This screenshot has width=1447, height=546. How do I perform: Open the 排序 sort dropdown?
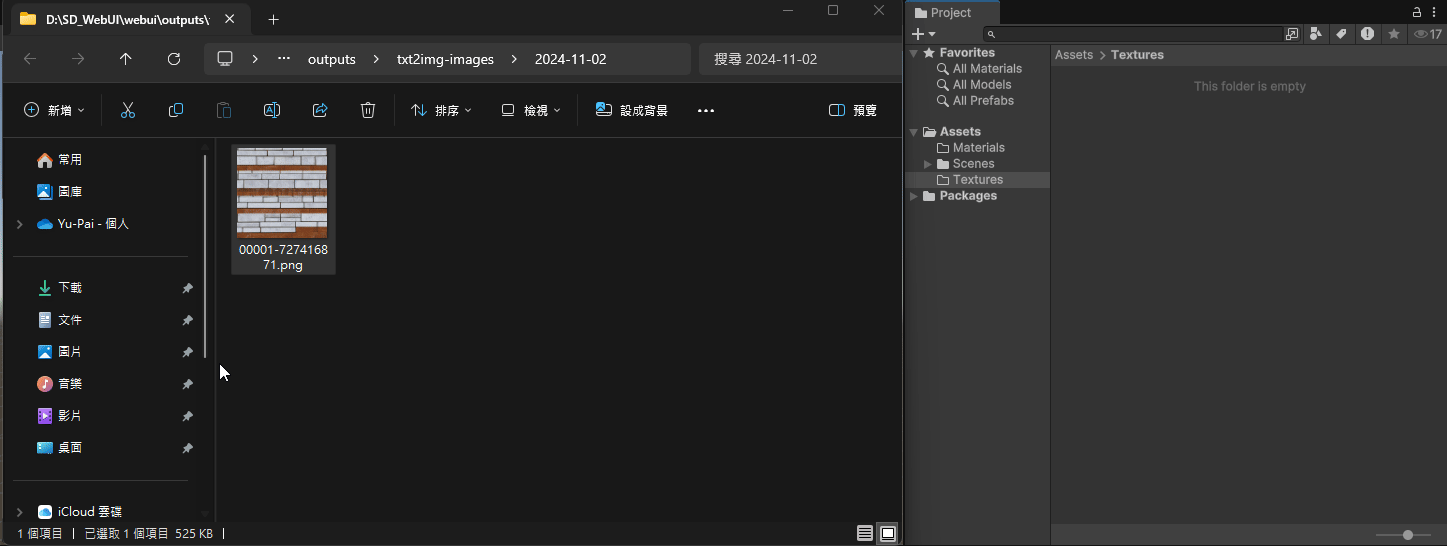442,110
